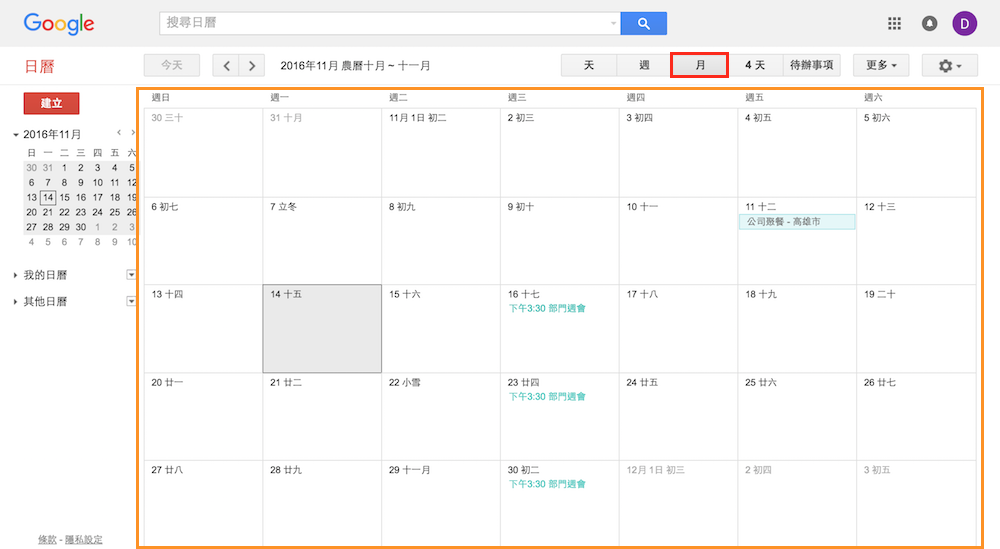Collapse the 2016年11月 mini calendar
Viewport: 1000px width, 549px height.
click(x=16, y=135)
